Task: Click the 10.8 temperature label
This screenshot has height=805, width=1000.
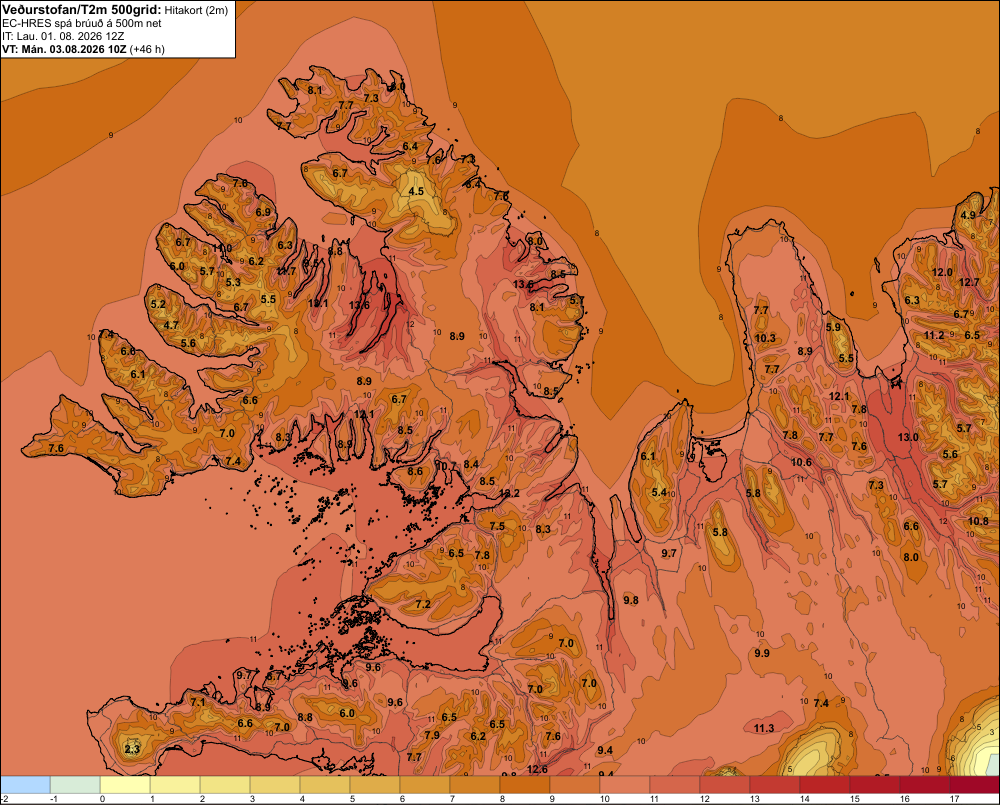Action: [x=978, y=521]
